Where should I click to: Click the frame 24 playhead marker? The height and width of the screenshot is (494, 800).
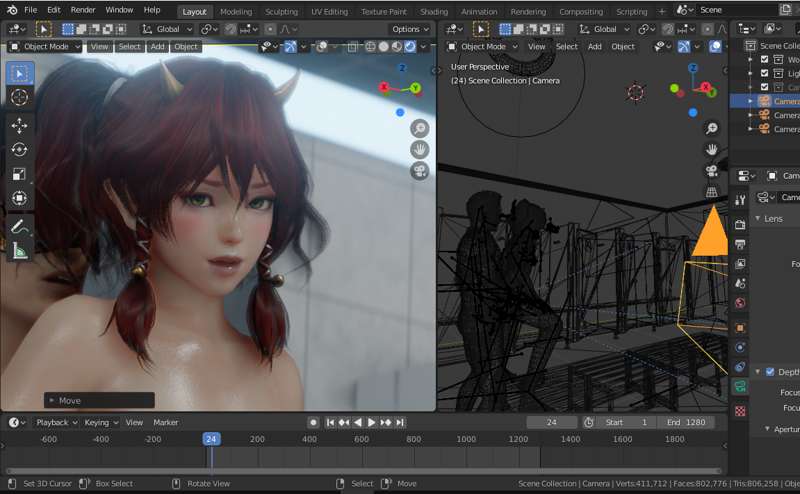coord(211,439)
